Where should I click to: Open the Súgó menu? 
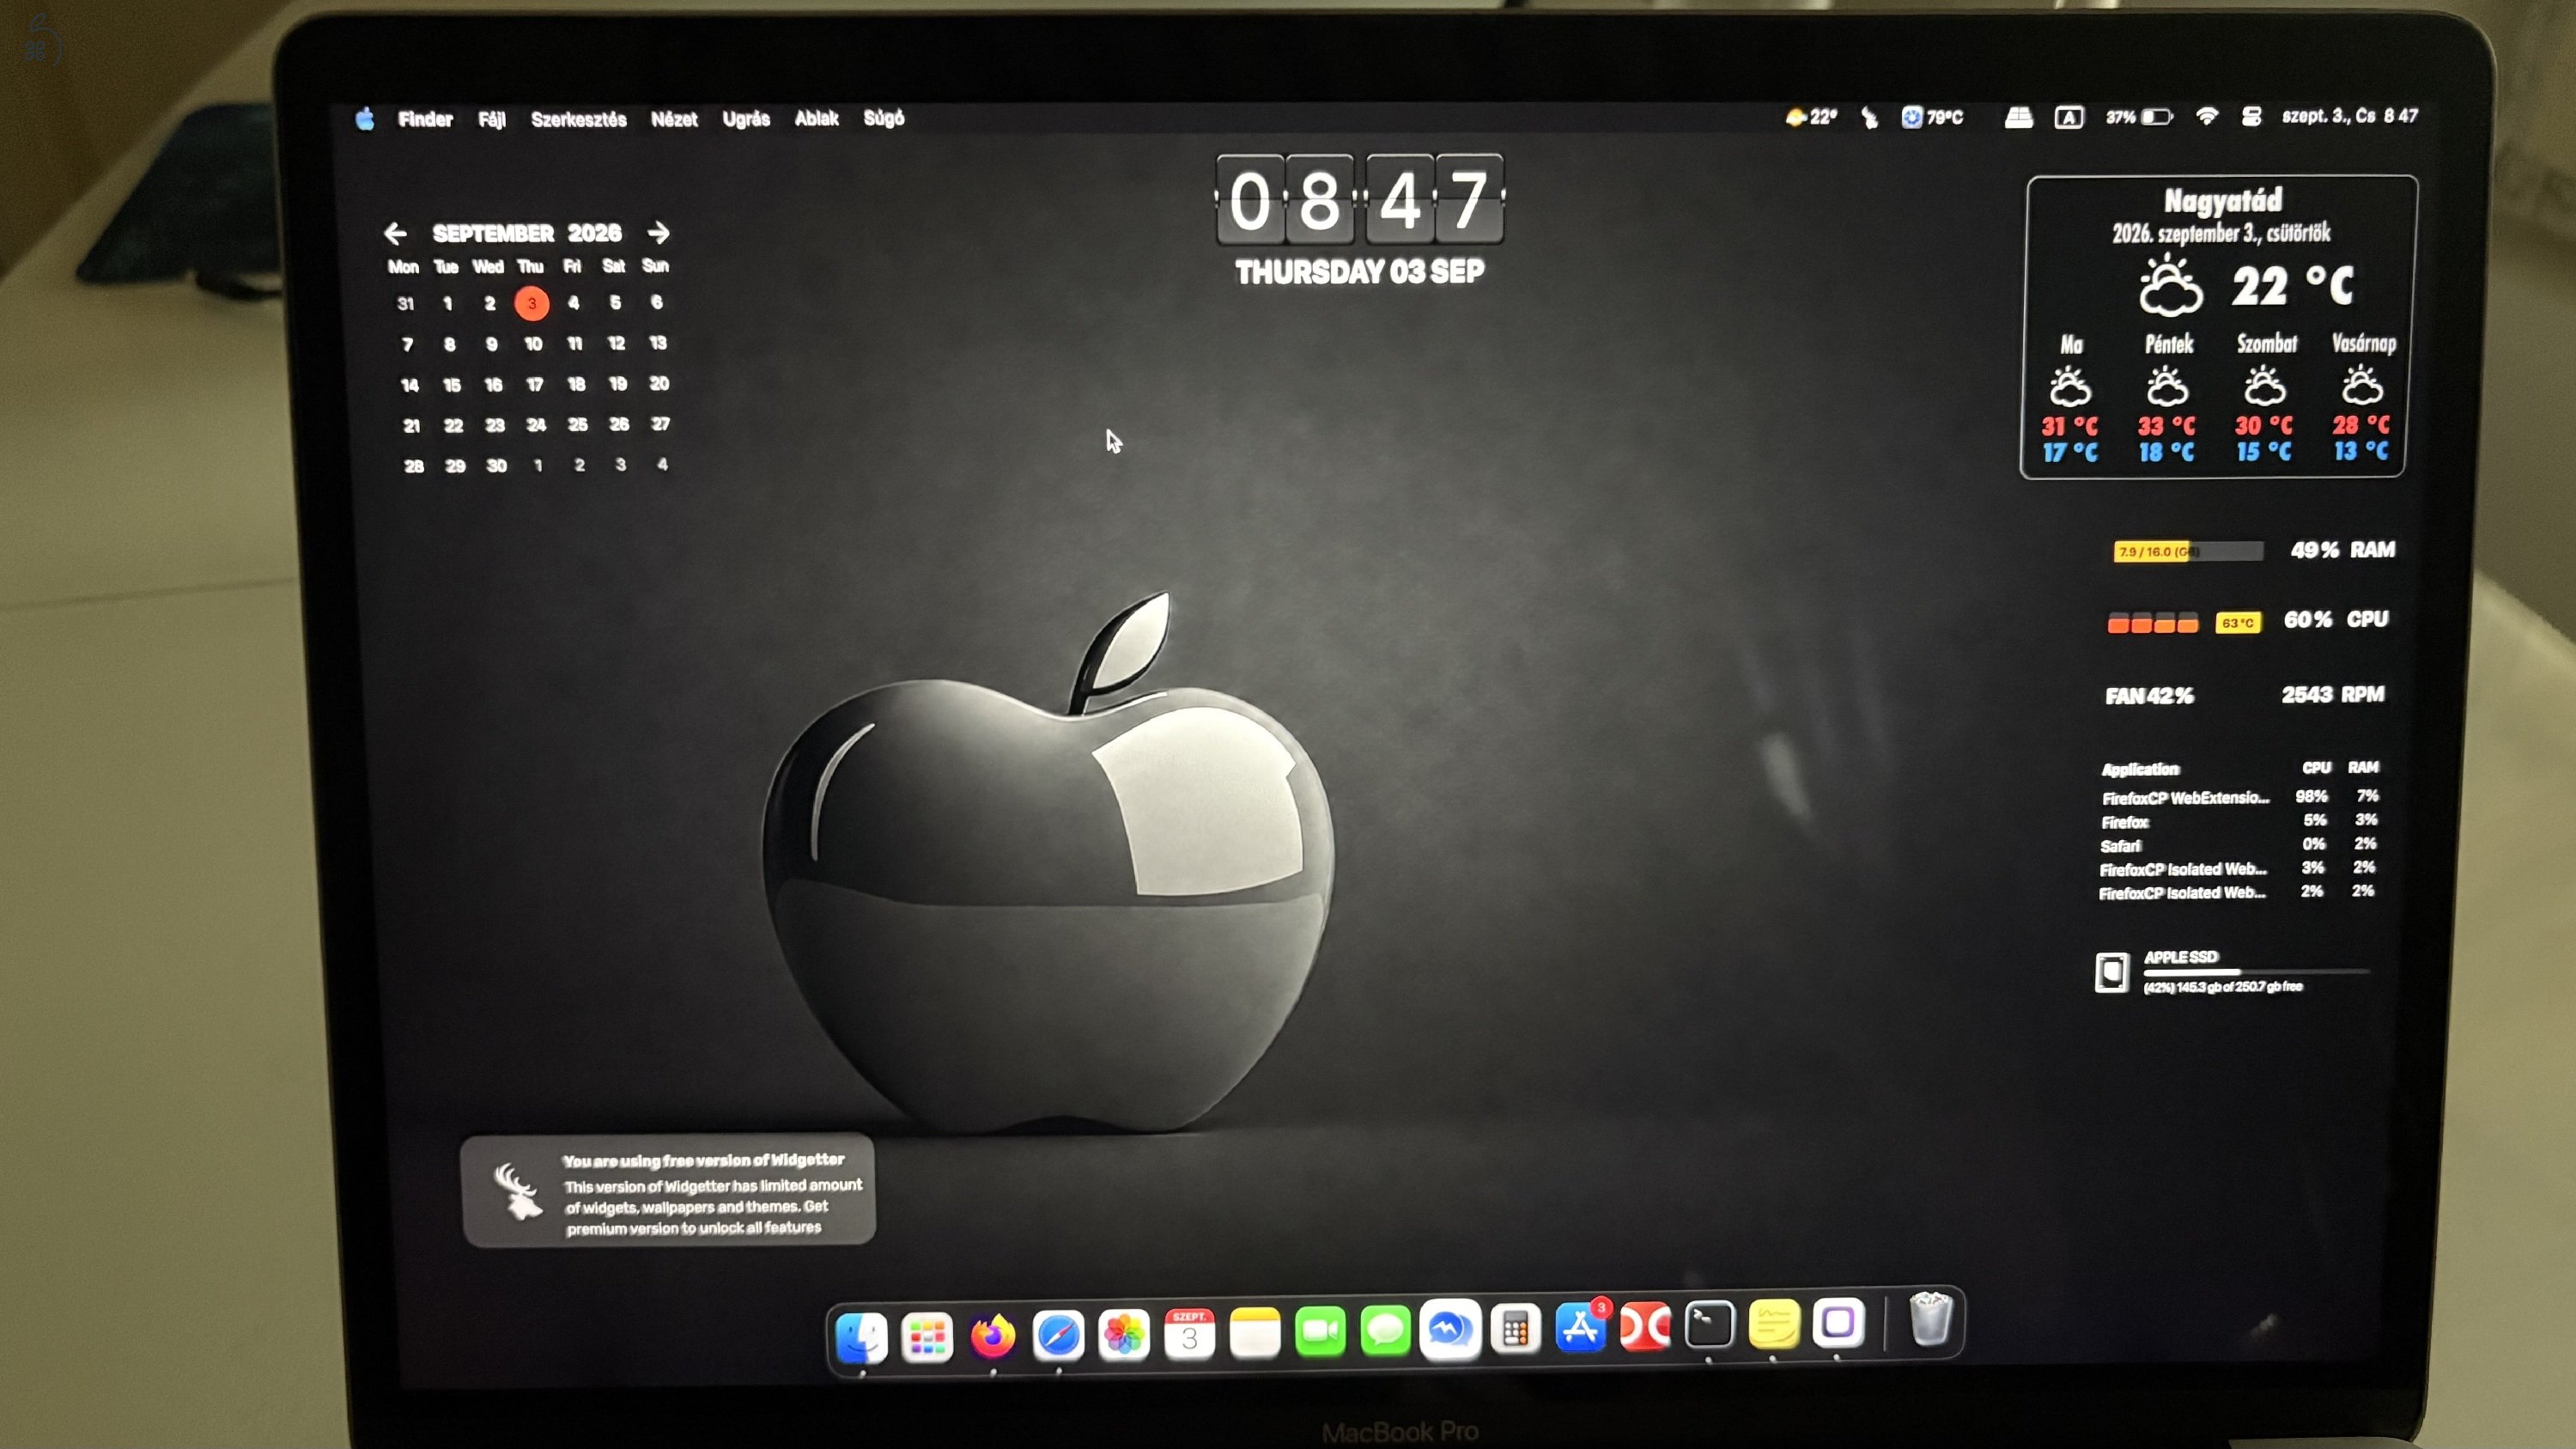point(884,118)
